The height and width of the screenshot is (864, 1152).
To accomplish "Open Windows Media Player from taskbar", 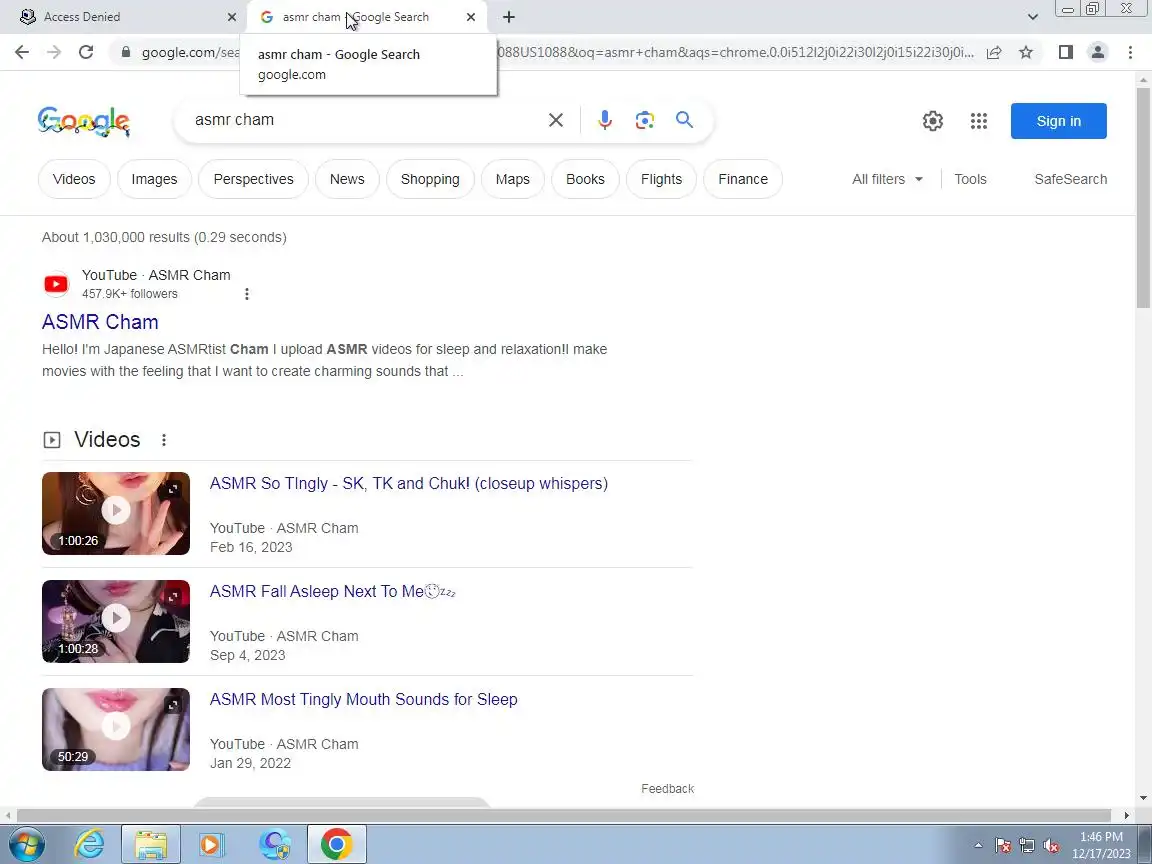I will pos(211,844).
